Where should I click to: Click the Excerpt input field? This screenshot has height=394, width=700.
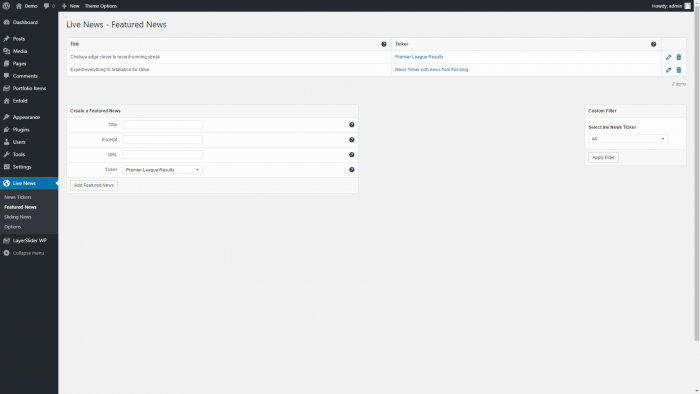162,140
